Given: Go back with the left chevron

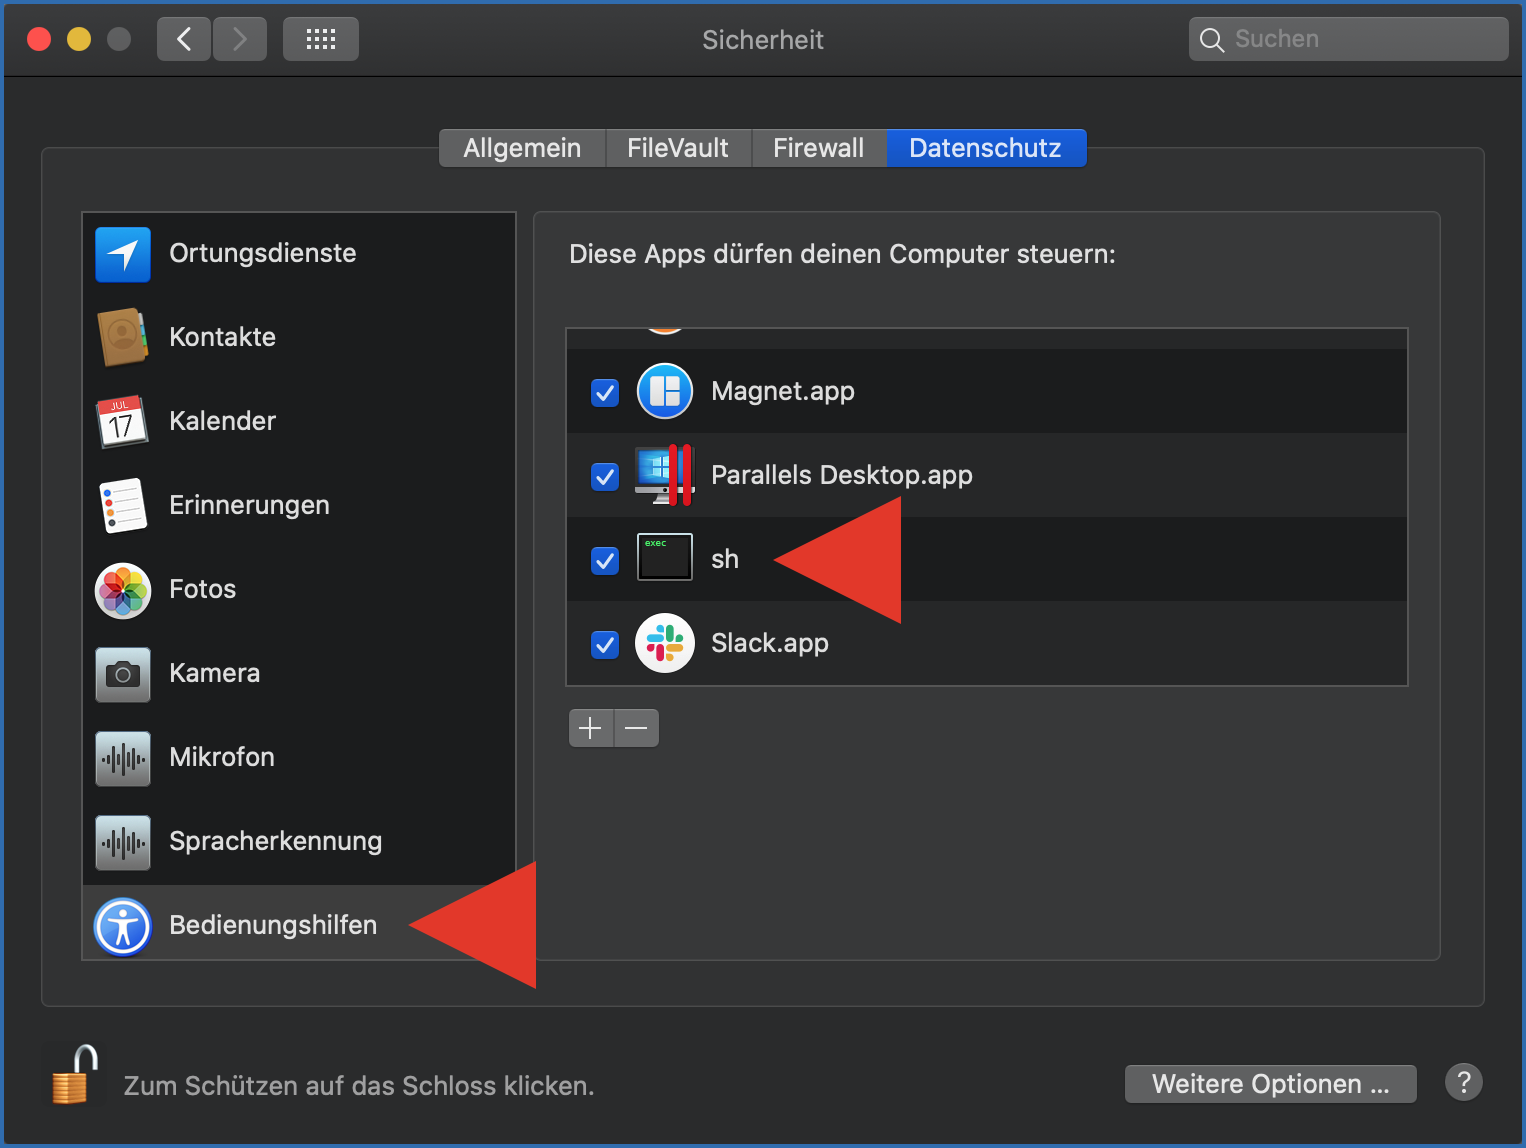Looking at the screenshot, I should click(x=184, y=39).
